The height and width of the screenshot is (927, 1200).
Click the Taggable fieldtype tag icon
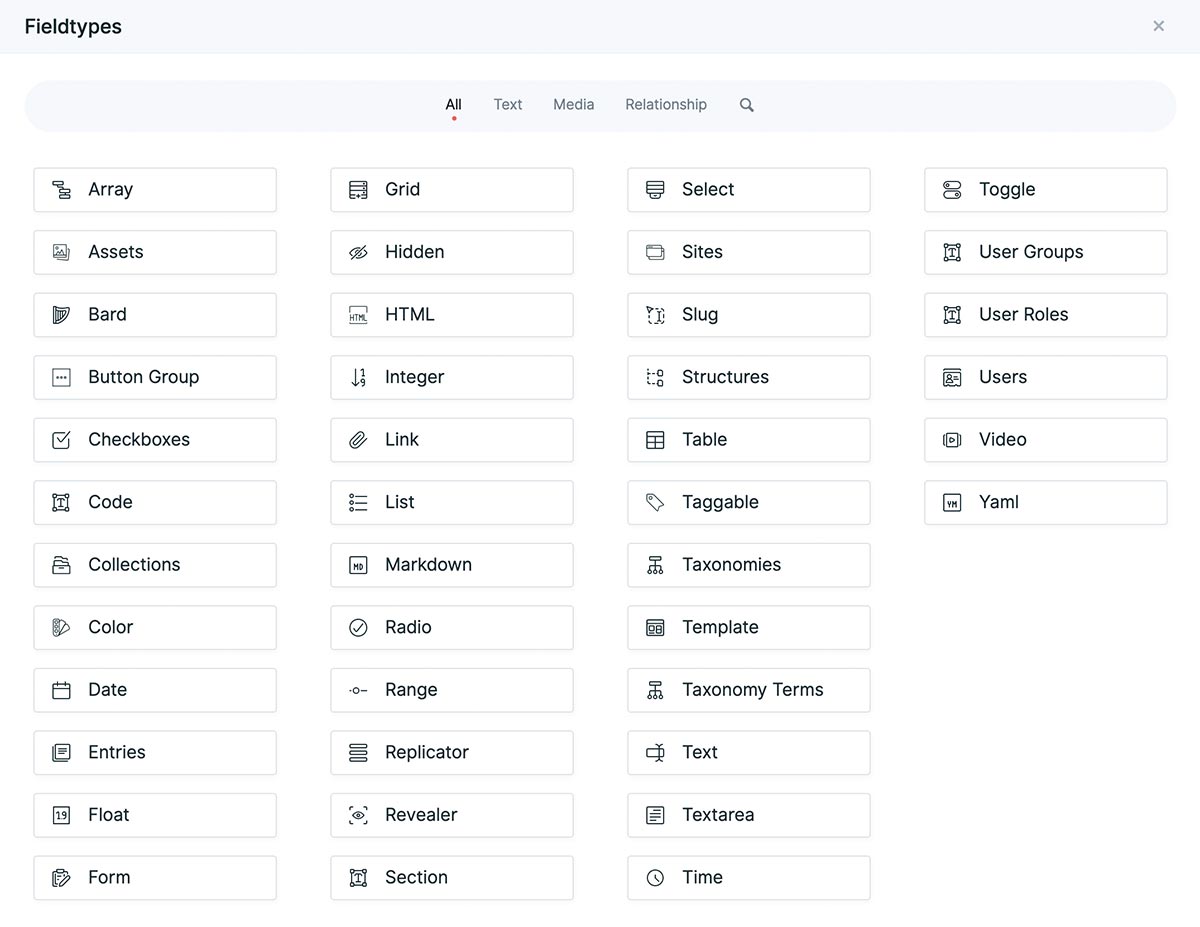(x=654, y=502)
